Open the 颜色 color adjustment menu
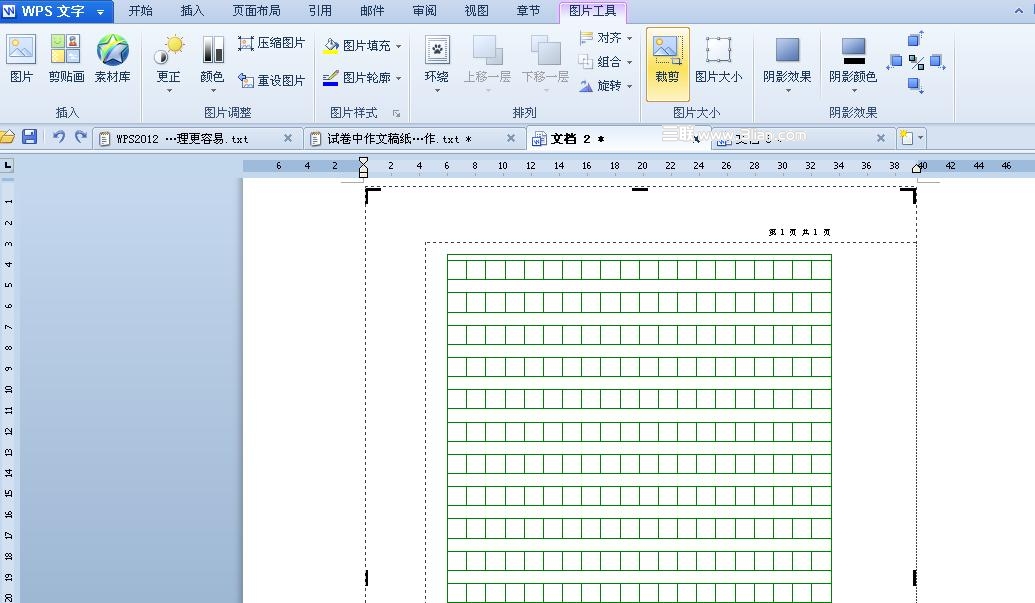1035x603 pixels. point(212,63)
